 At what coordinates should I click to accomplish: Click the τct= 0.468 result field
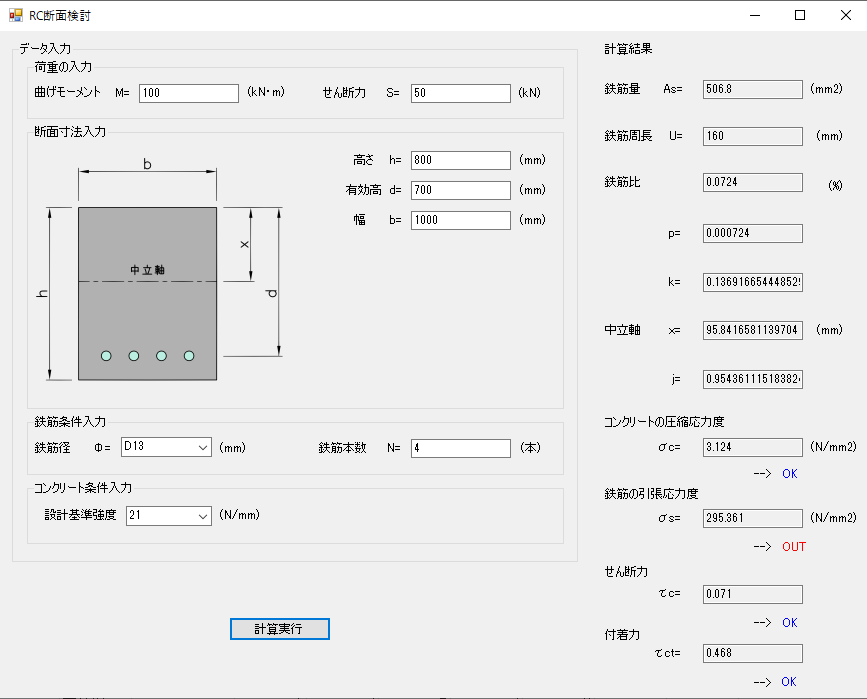pos(753,653)
